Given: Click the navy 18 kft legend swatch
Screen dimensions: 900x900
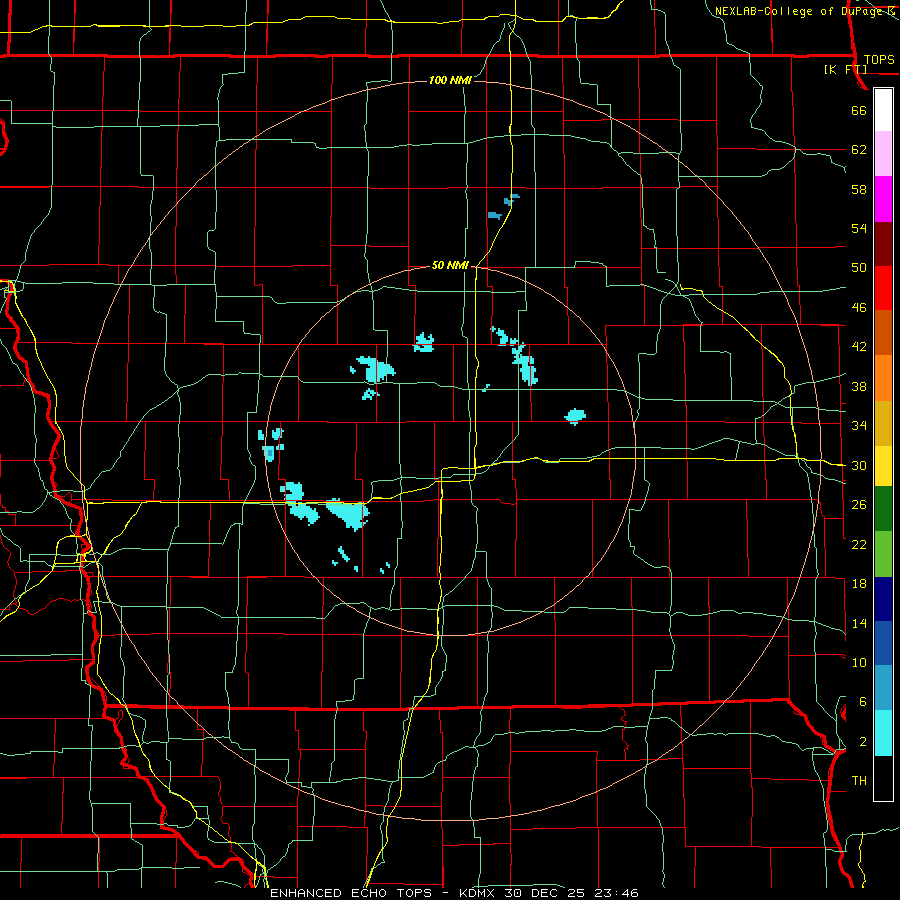Looking at the screenshot, I should (x=883, y=599).
